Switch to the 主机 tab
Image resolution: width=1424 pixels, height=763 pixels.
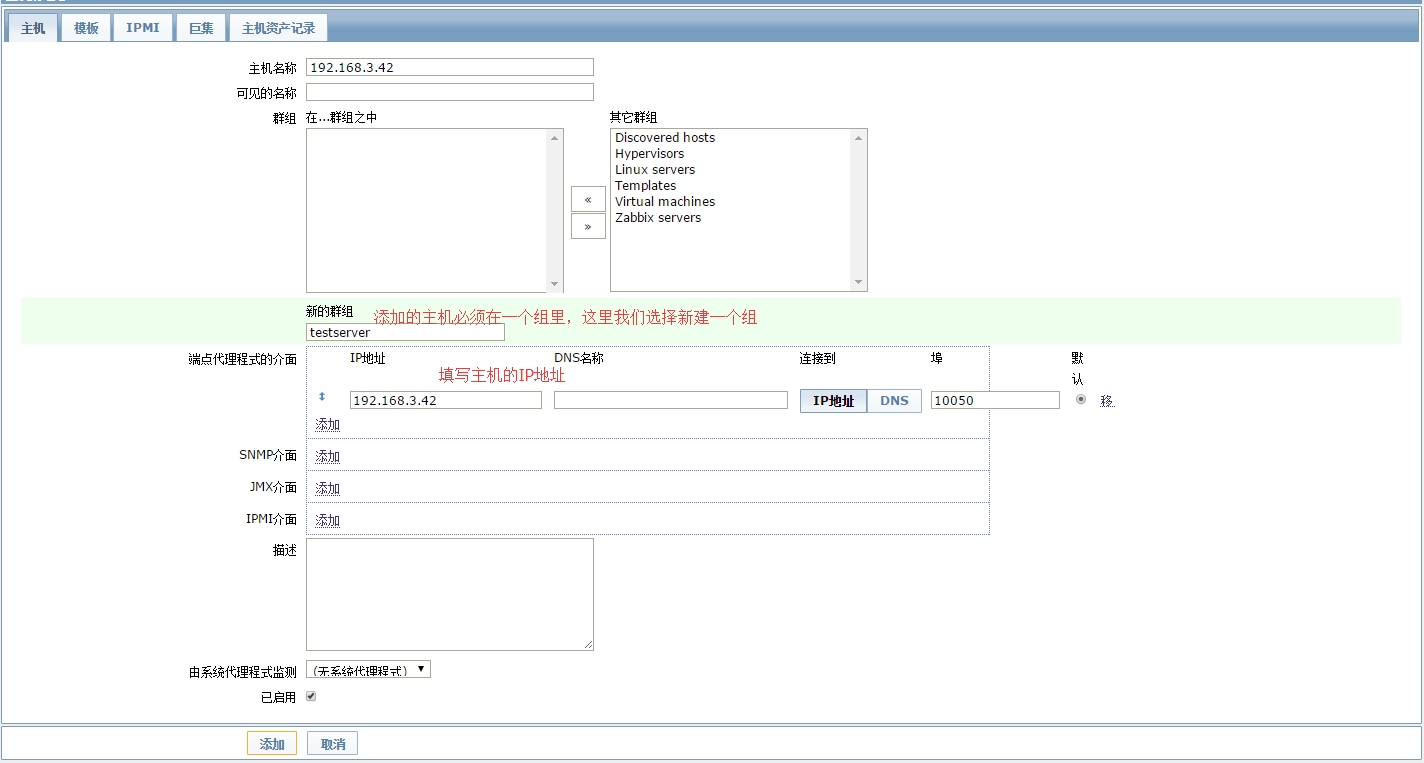click(x=33, y=28)
